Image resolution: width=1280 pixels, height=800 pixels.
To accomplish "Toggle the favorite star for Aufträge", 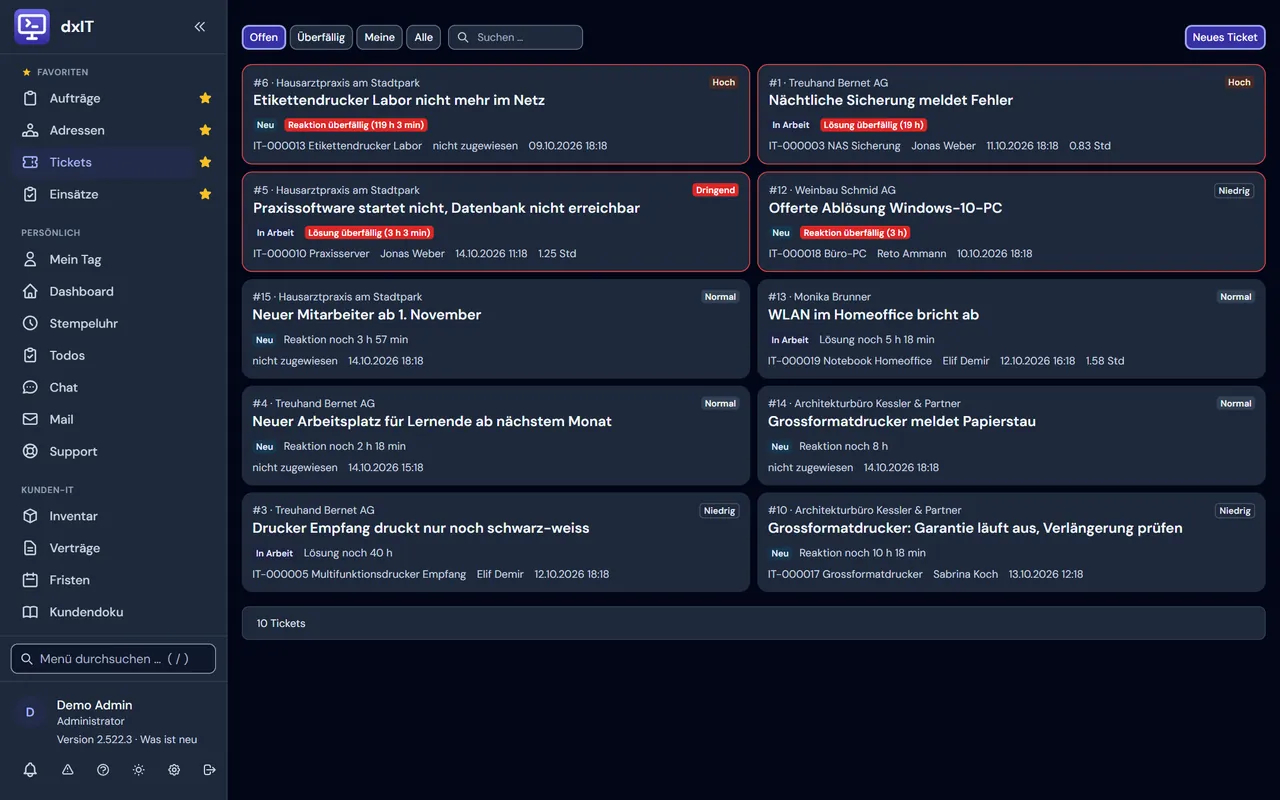I will (205, 98).
